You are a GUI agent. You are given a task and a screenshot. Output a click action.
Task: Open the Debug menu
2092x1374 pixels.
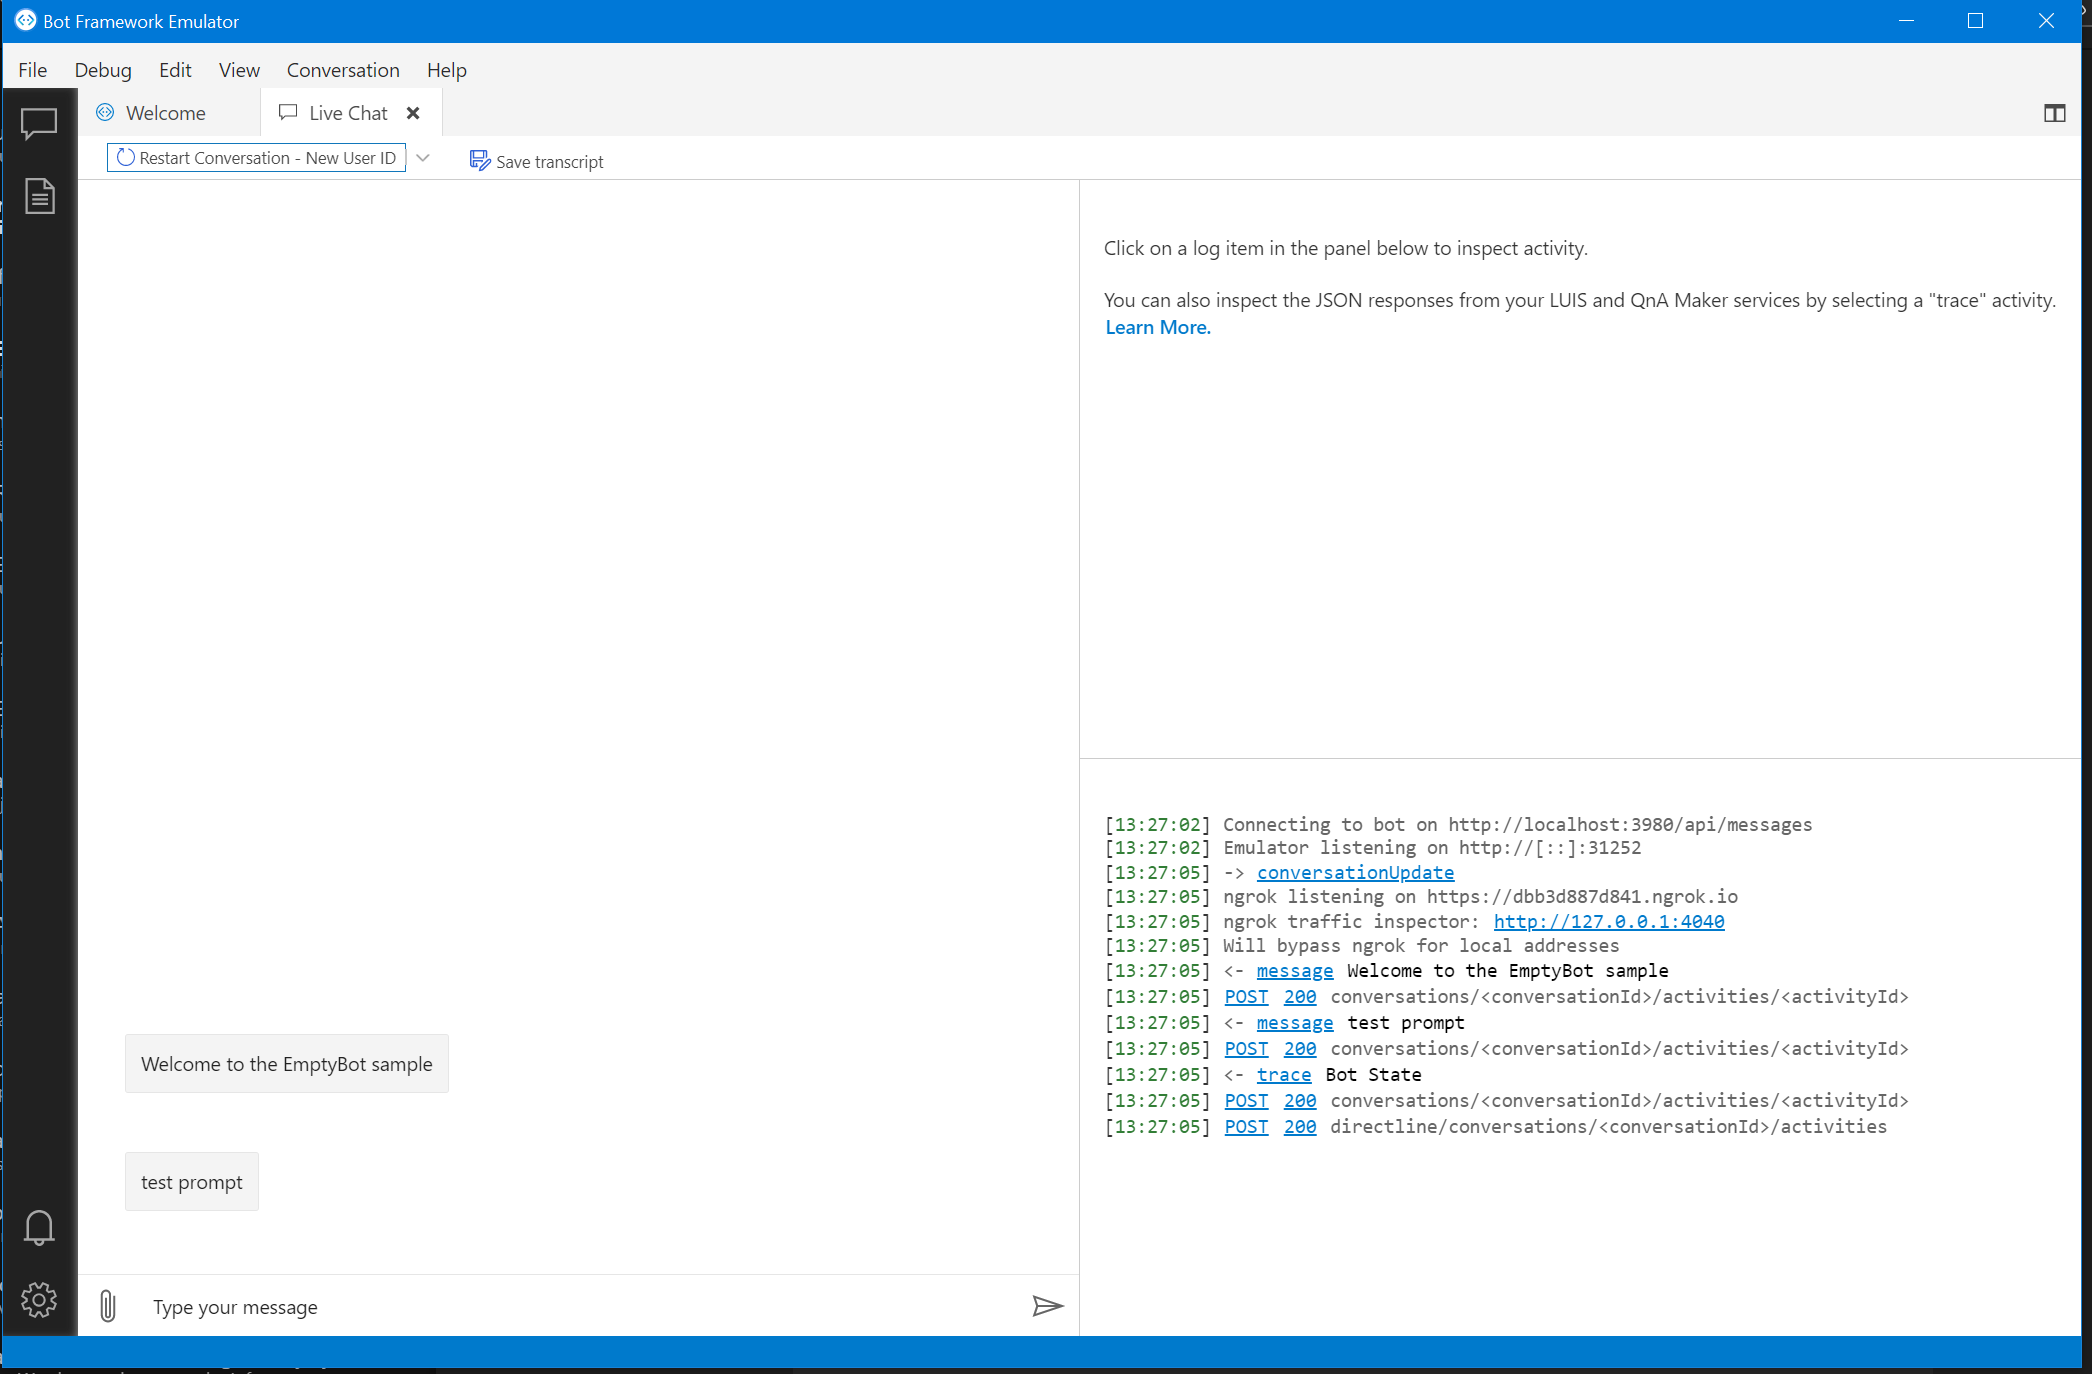103,70
